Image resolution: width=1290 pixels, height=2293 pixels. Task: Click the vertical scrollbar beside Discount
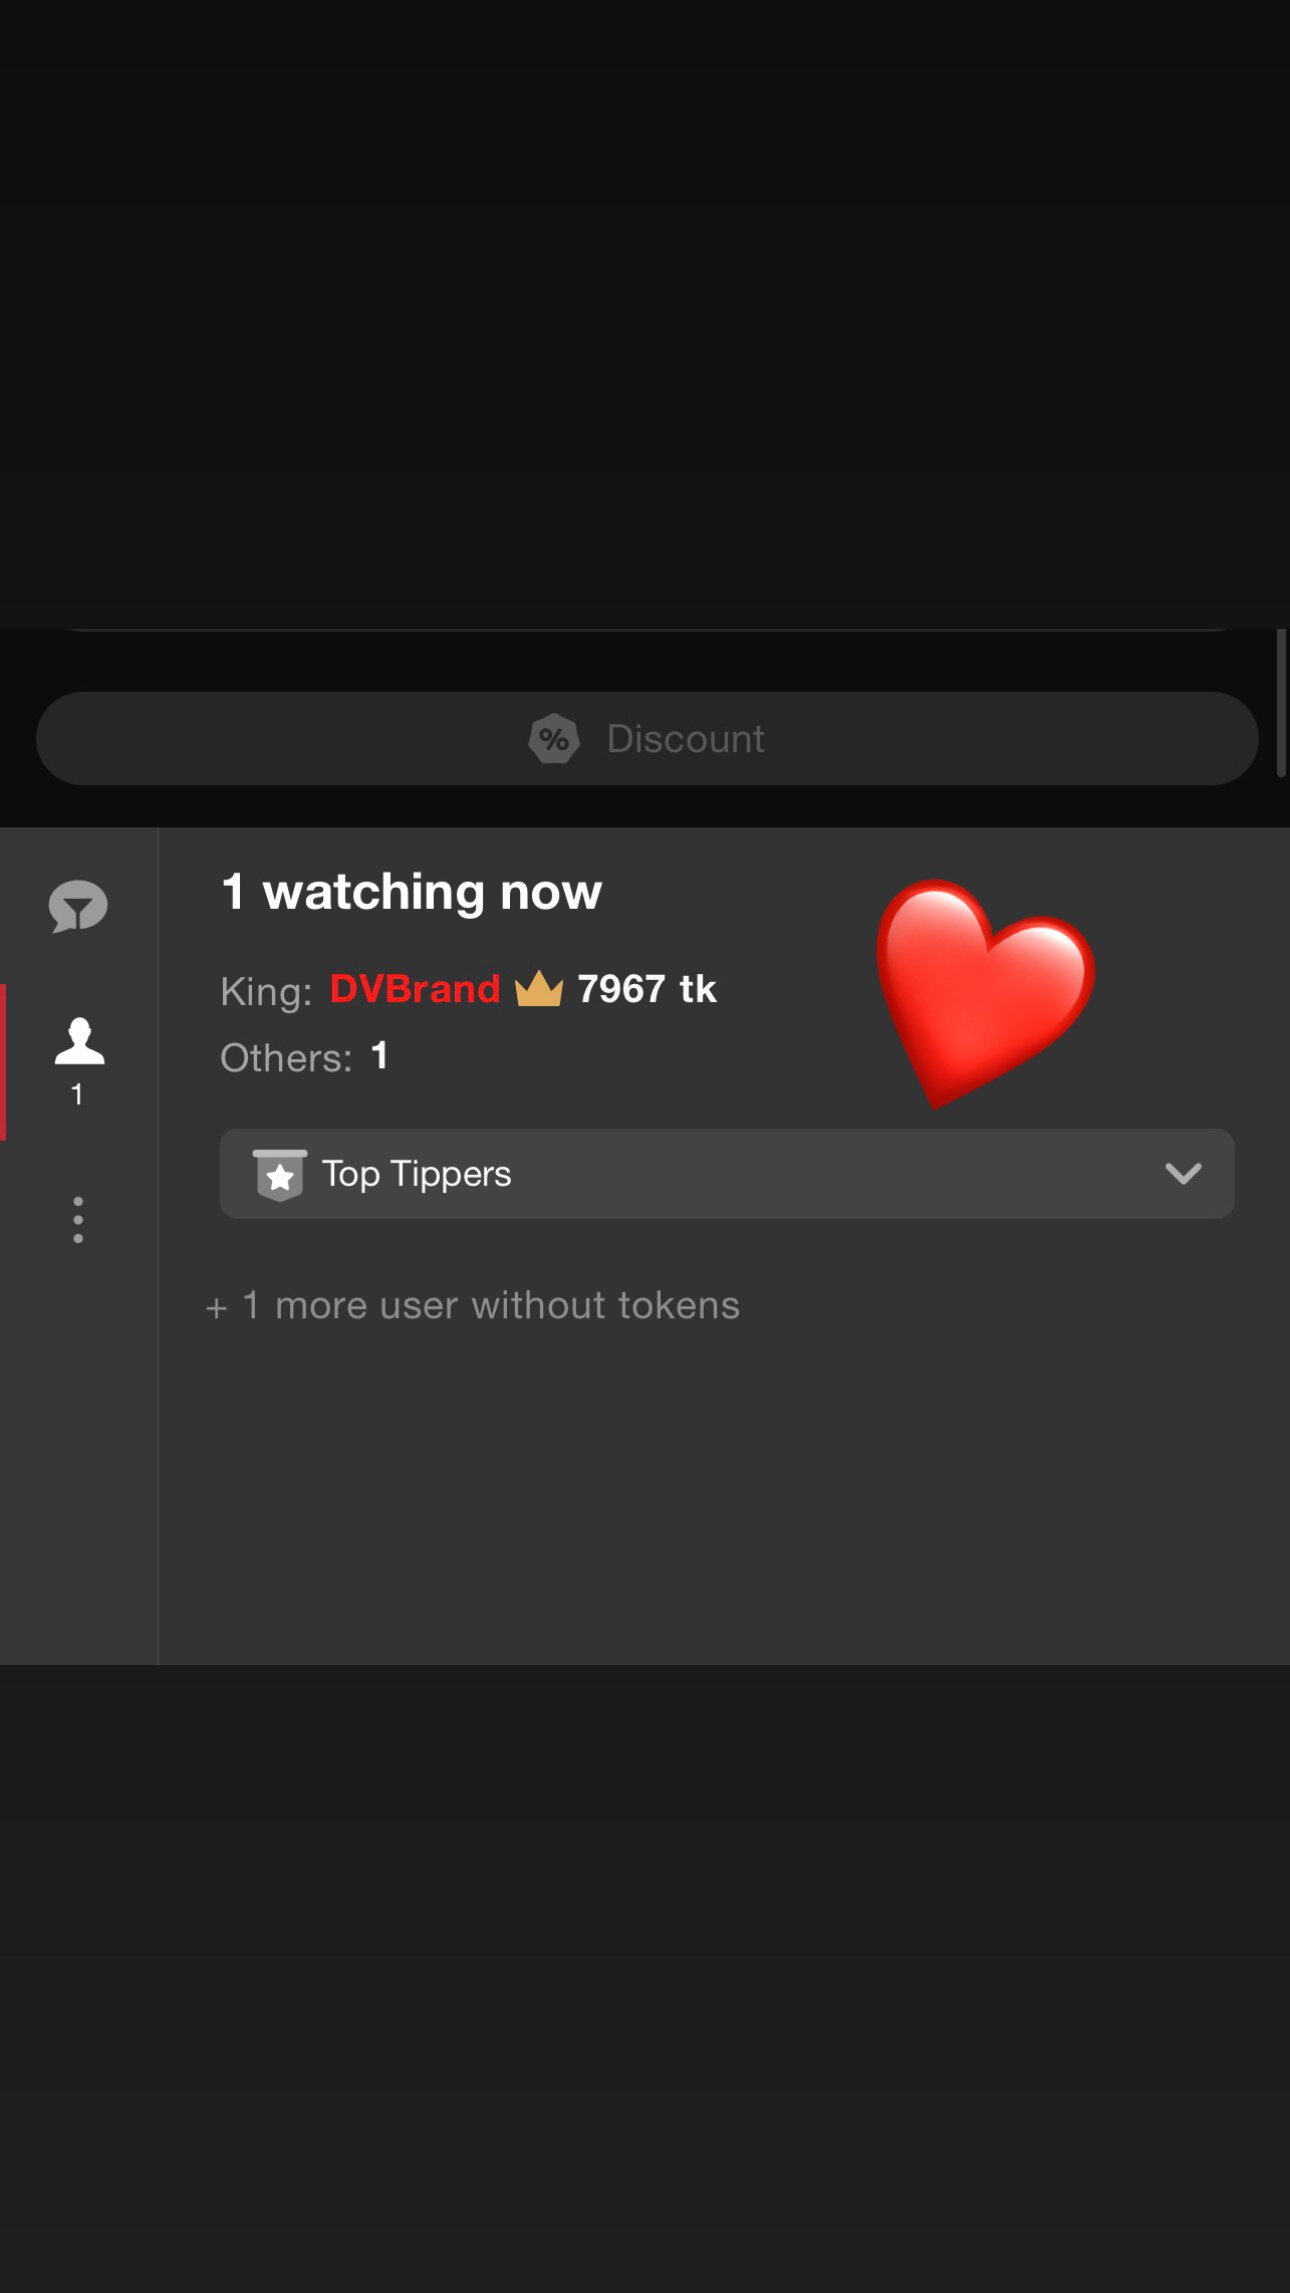(1281, 702)
